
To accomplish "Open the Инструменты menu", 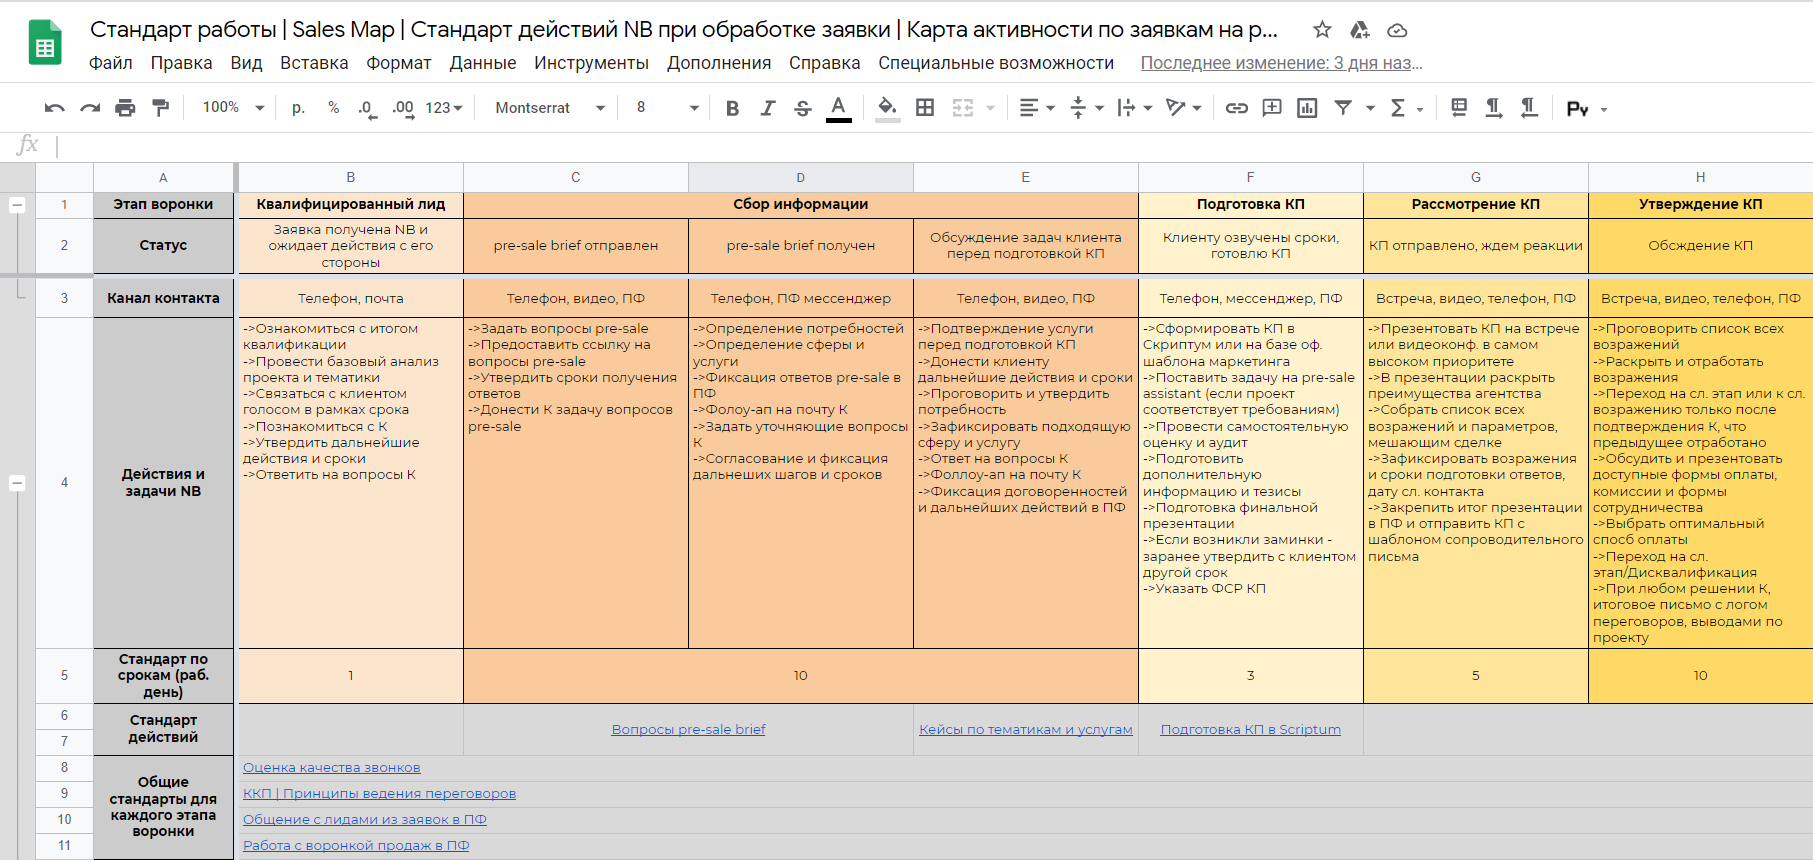I will point(591,63).
